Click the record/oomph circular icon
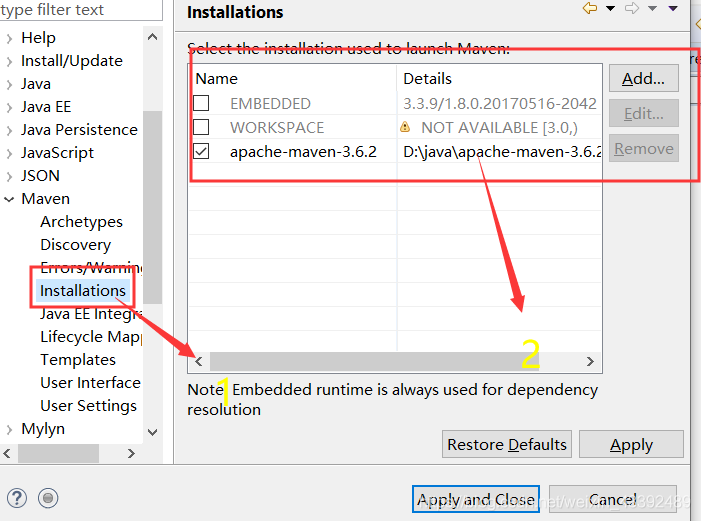 (x=48, y=498)
